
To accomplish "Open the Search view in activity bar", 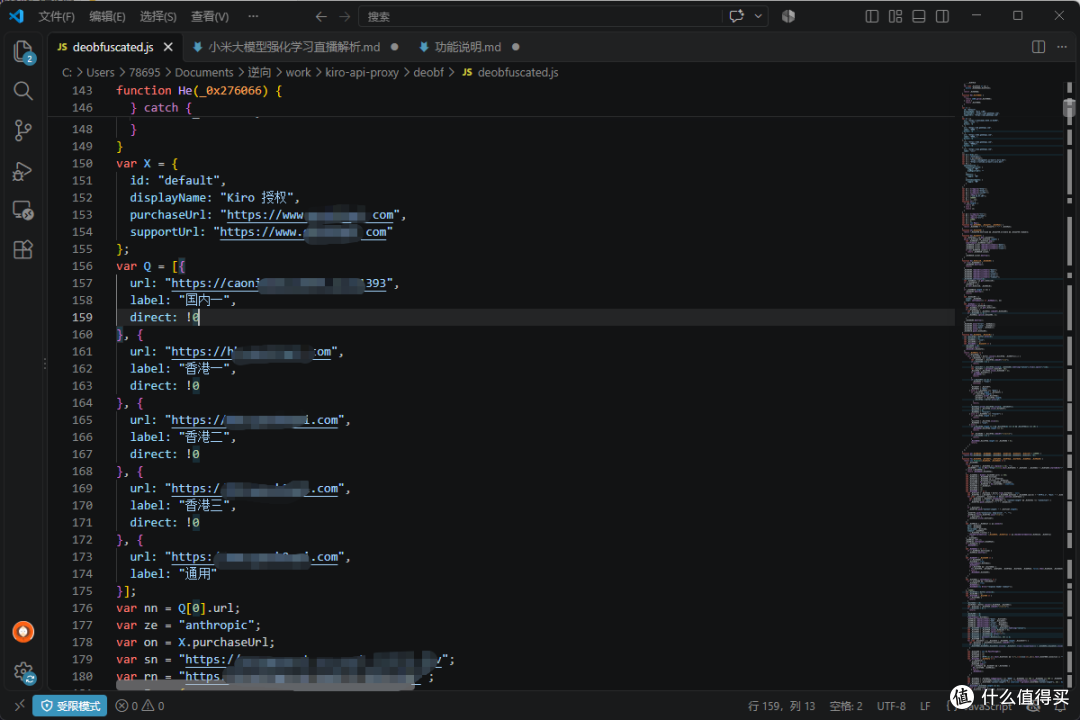I will (x=23, y=91).
